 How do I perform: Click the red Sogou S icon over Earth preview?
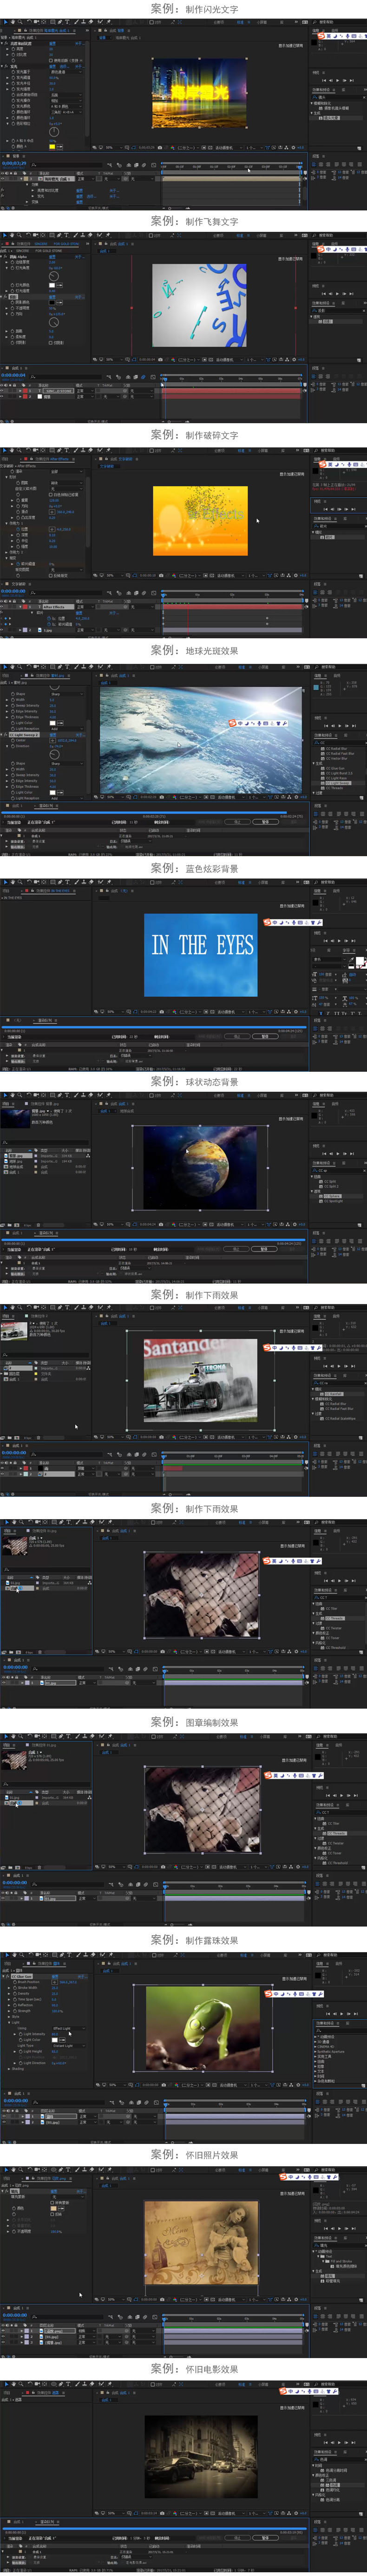tap(232, 723)
